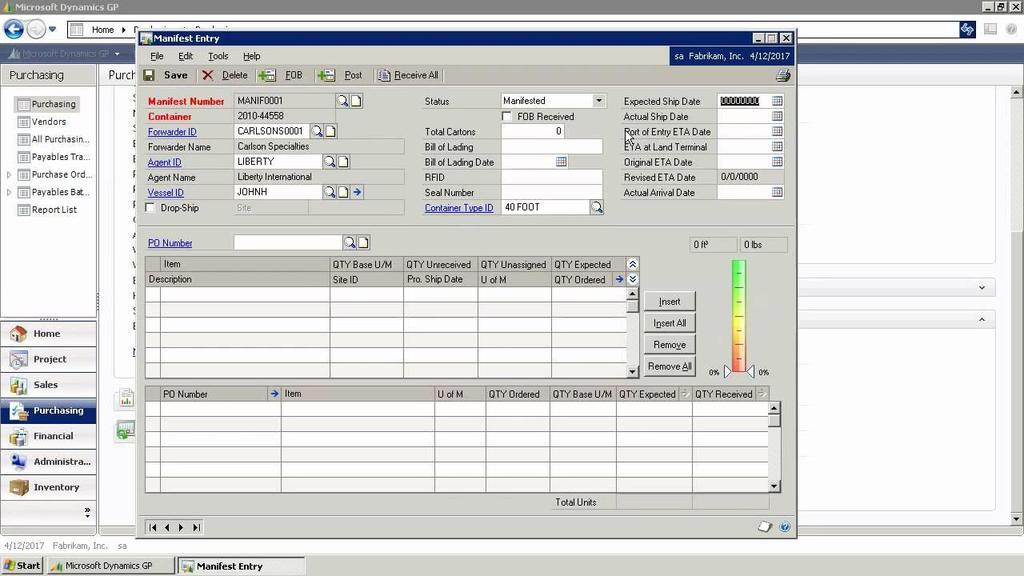Click the help icon at window bottom

tap(785, 526)
